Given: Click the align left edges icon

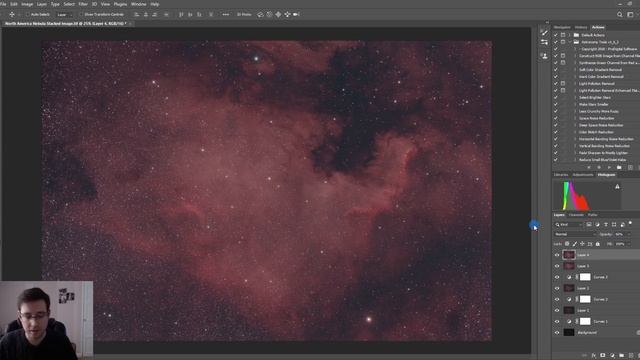Looking at the screenshot, I should 137,14.
